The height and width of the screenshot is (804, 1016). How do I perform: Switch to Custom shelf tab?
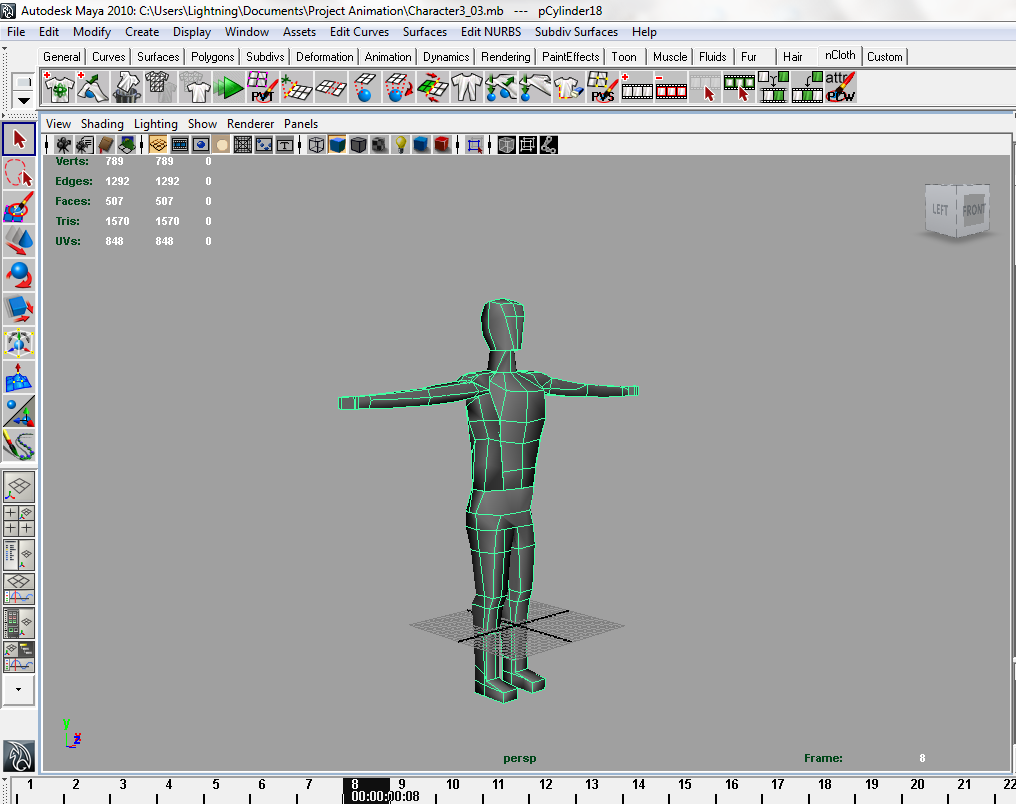[x=884, y=57]
